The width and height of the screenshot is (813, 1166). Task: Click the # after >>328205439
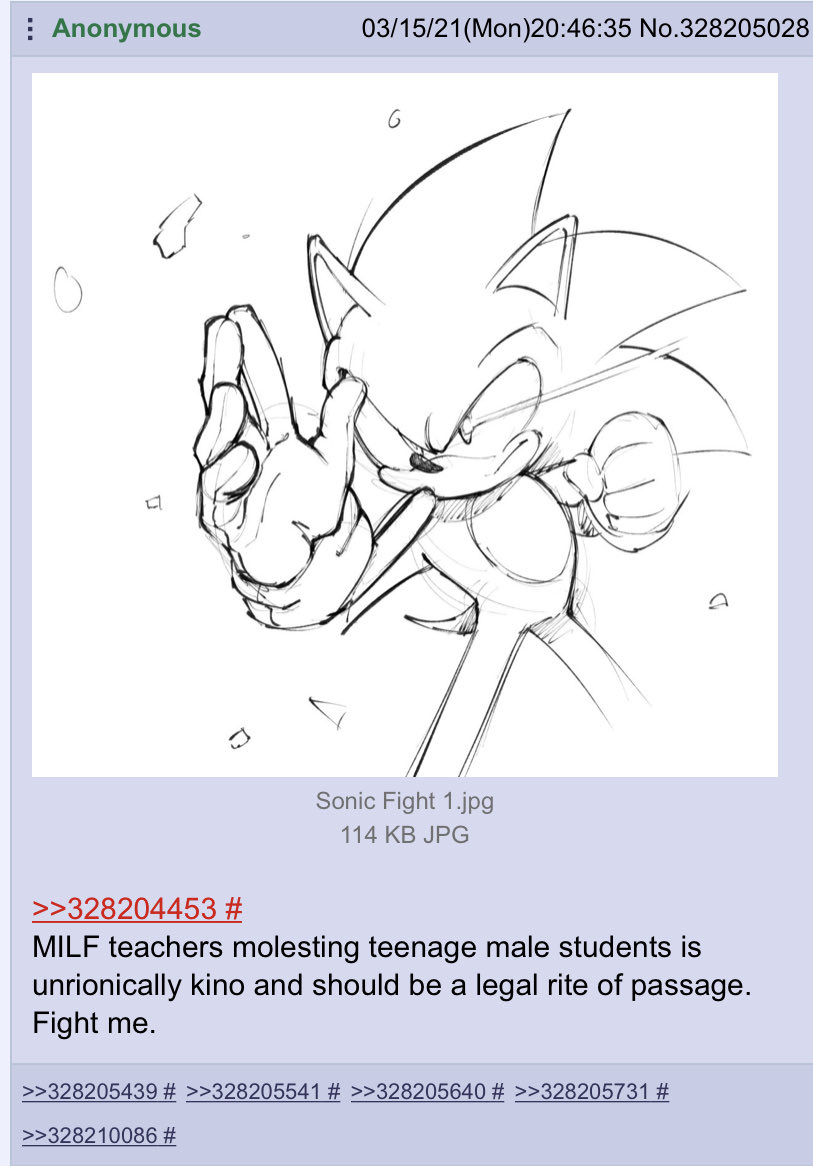click(169, 1092)
